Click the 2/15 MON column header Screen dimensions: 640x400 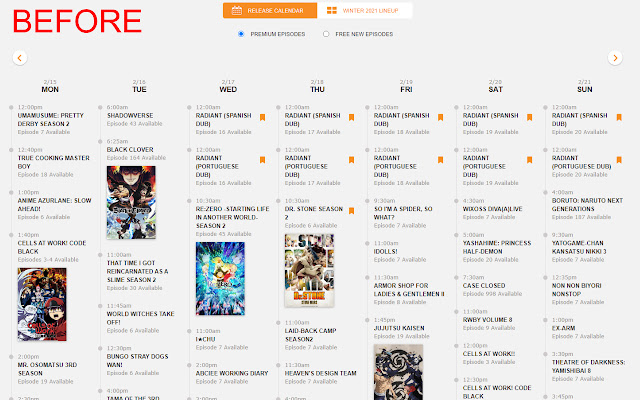(x=50, y=86)
